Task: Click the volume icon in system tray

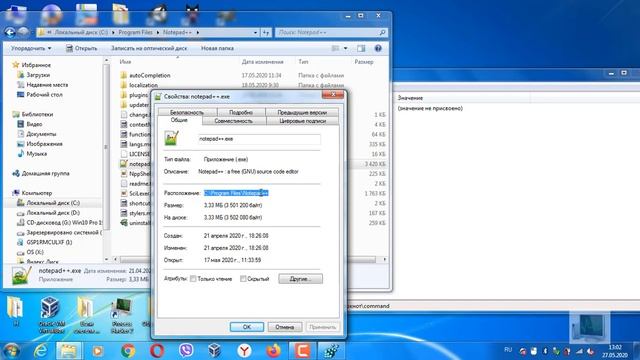Action: [x=590, y=351]
